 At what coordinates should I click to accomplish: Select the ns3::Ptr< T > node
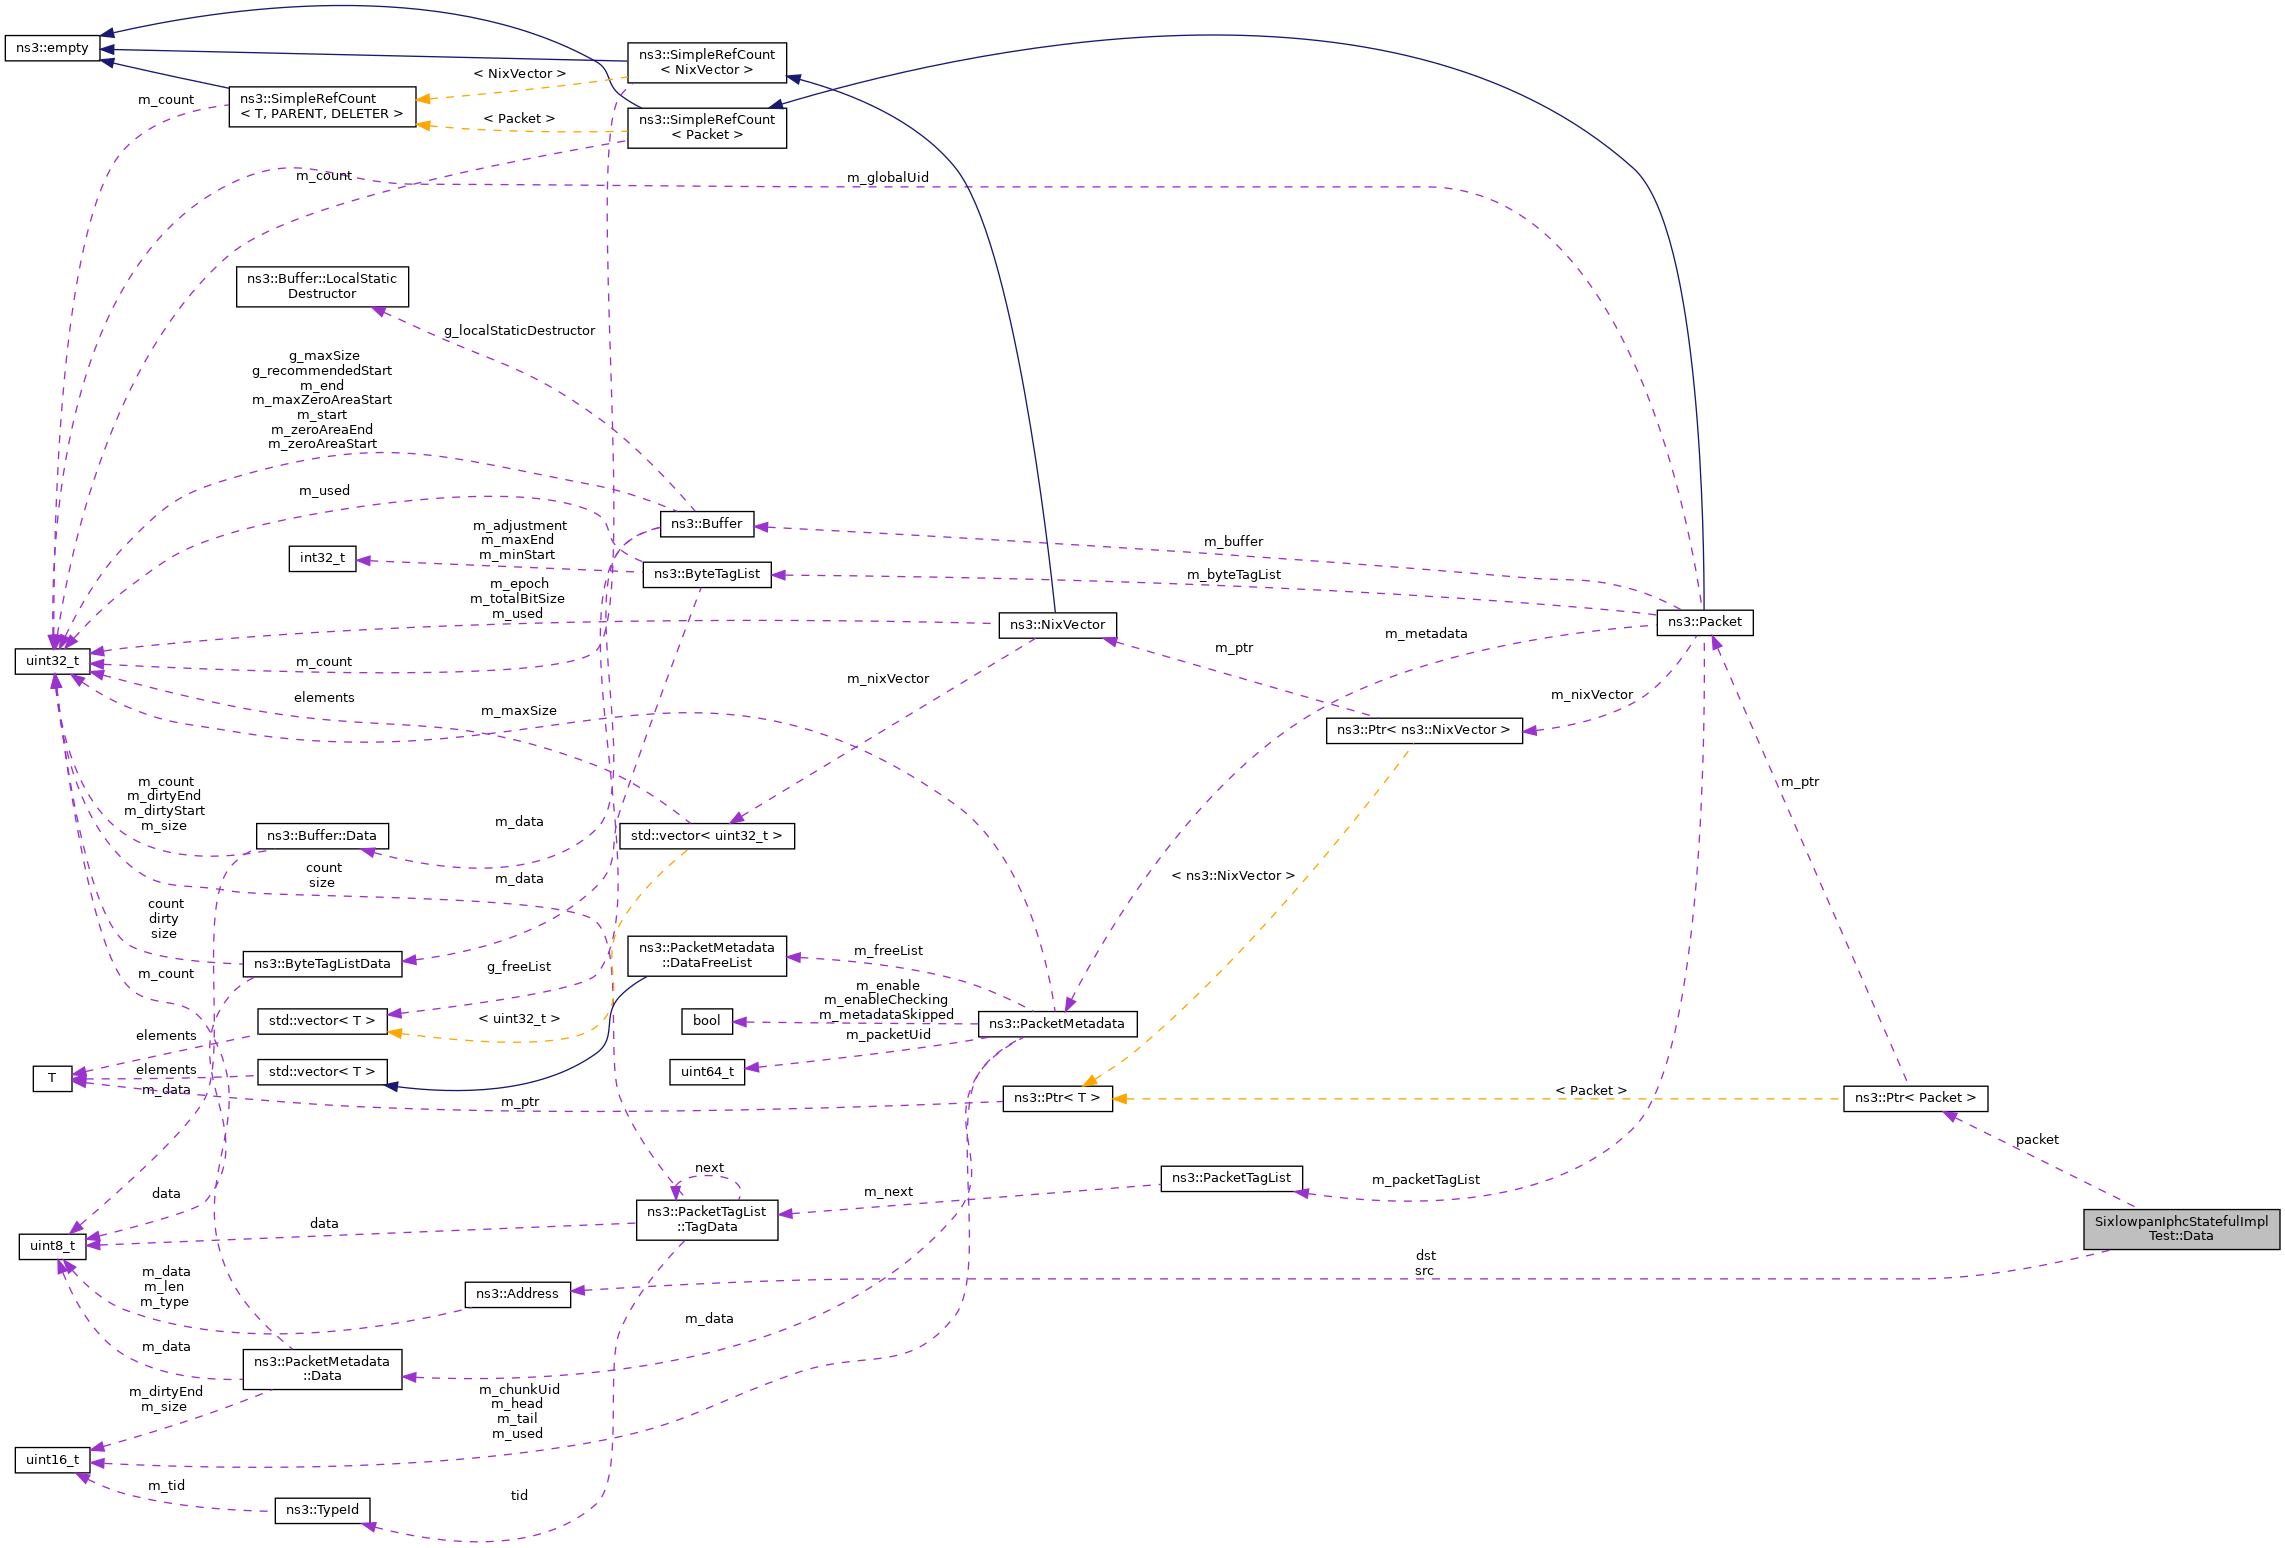point(1057,1098)
